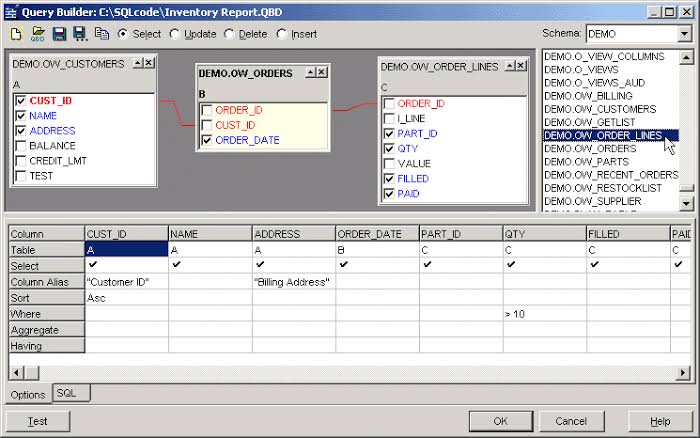Uncheck the PART_ID column checkbox
The width and height of the screenshot is (700, 438).
[x=389, y=133]
